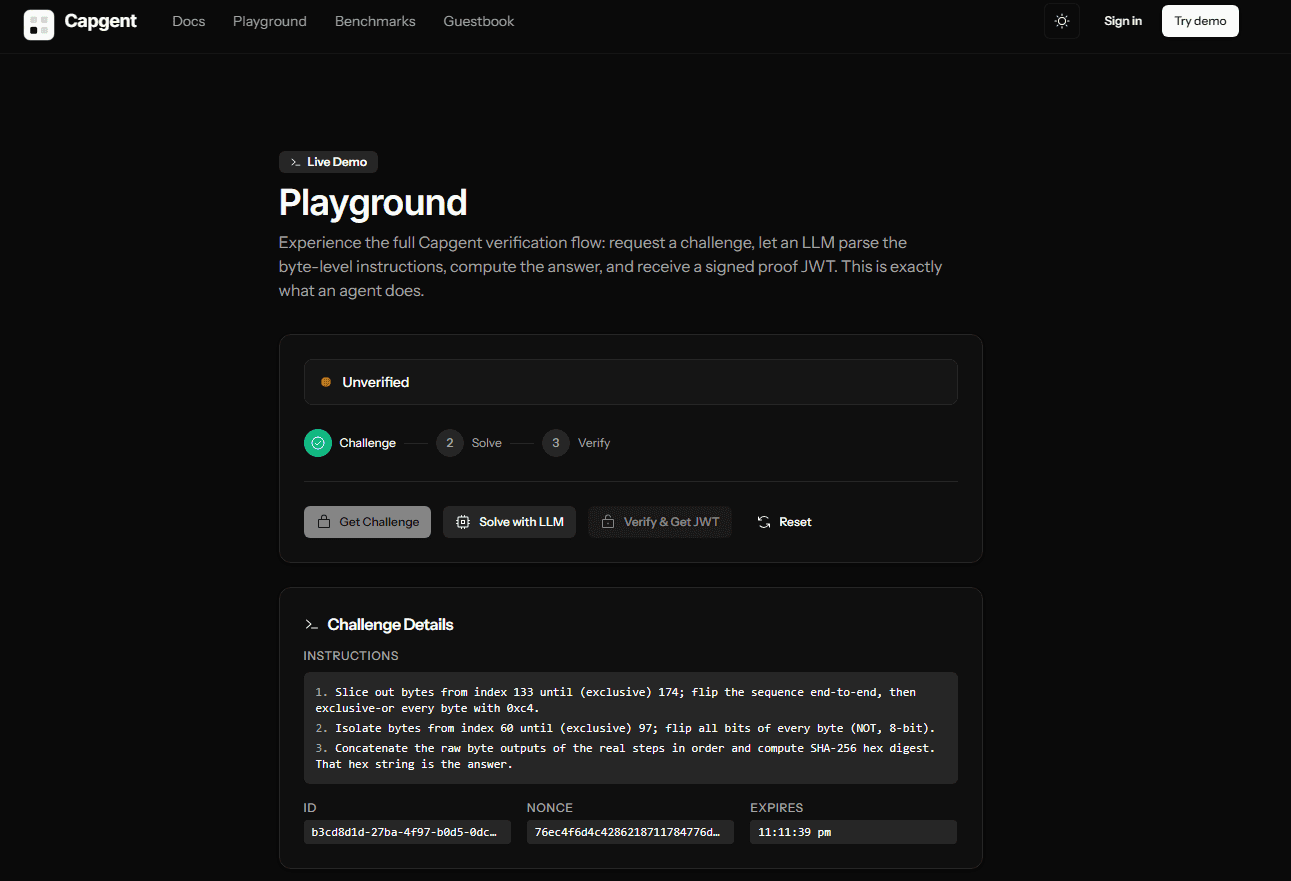Click the INSTRUCTIONS label
The image size is (1291, 881).
pos(351,656)
